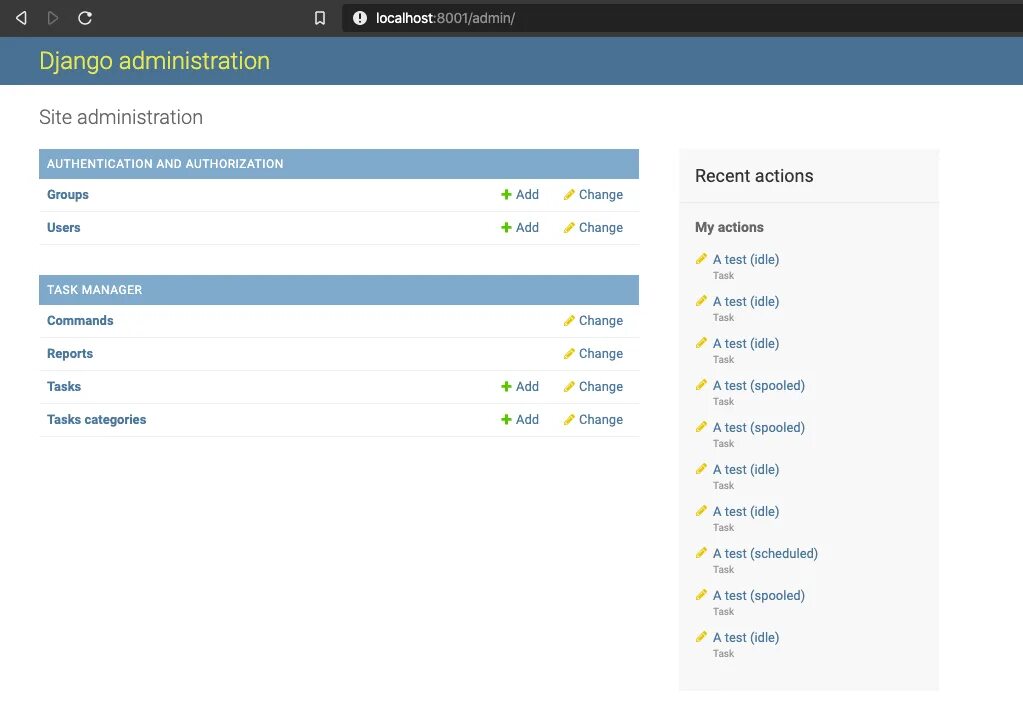Open the Authentication and Authorization section
This screenshot has width=1023, height=704.
pos(165,164)
